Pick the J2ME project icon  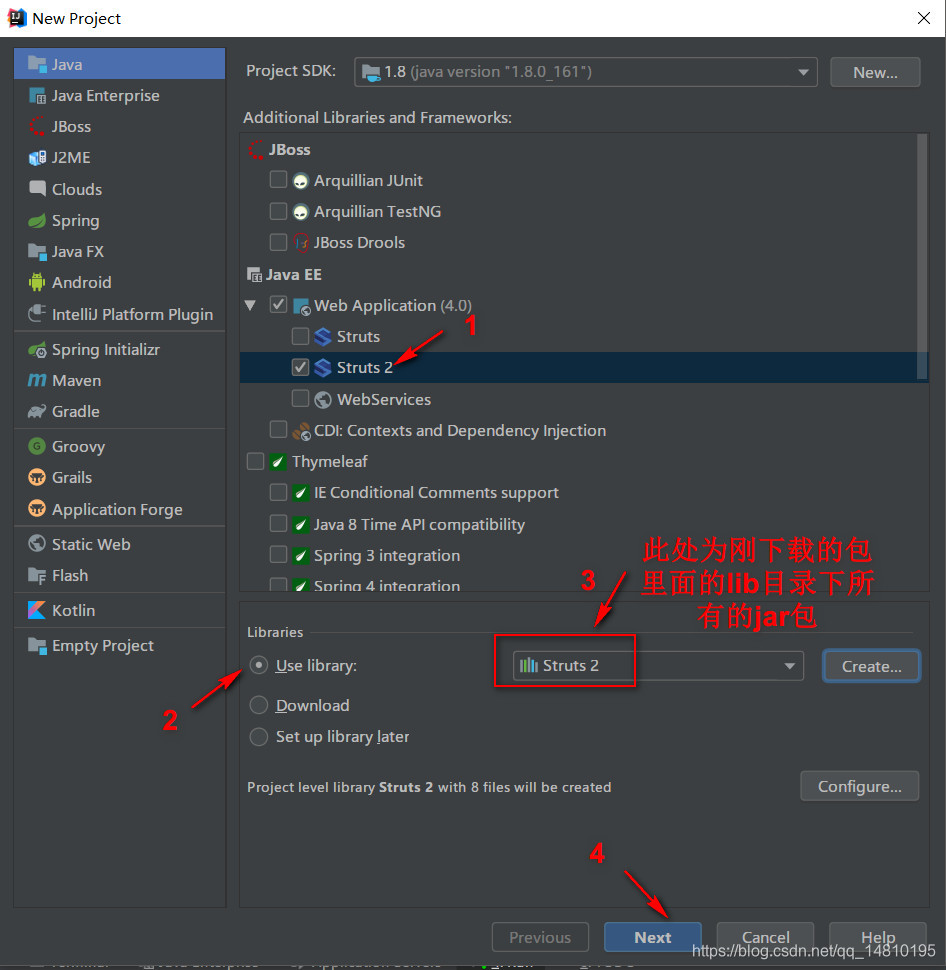37,158
